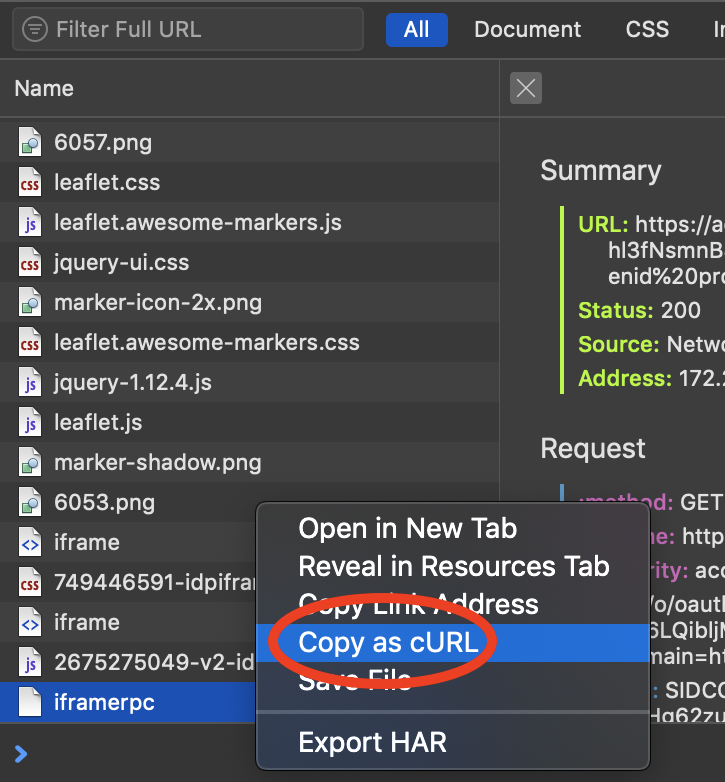725x782 pixels.
Task: Type in the Filter Full URL field
Action: 200,30
